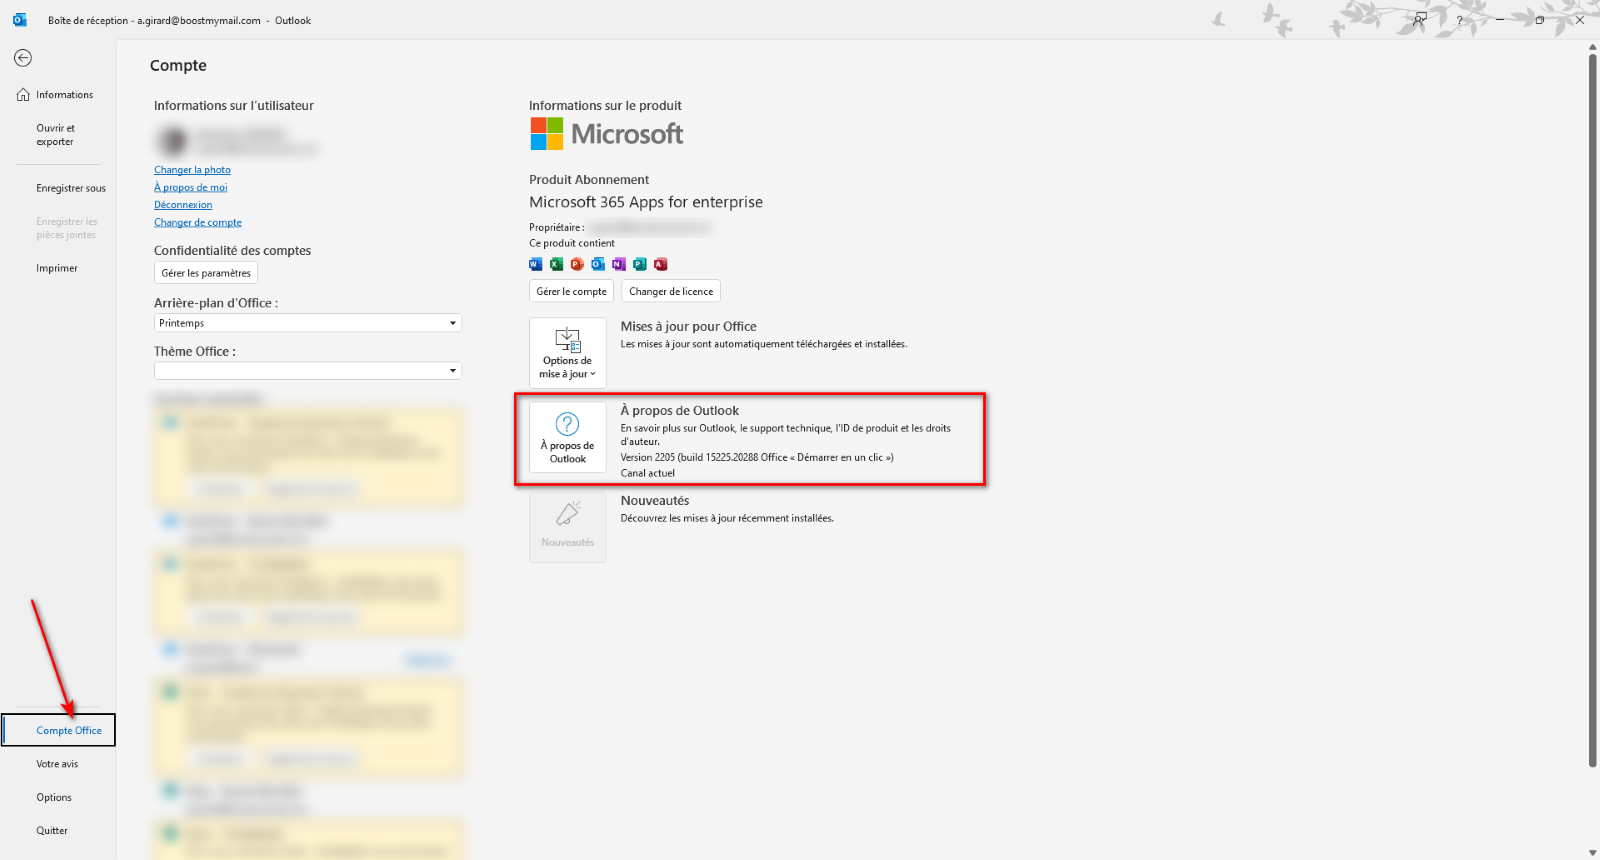Open the À propos de moi link
The image size is (1600, 860).
[x=191, y=187]
